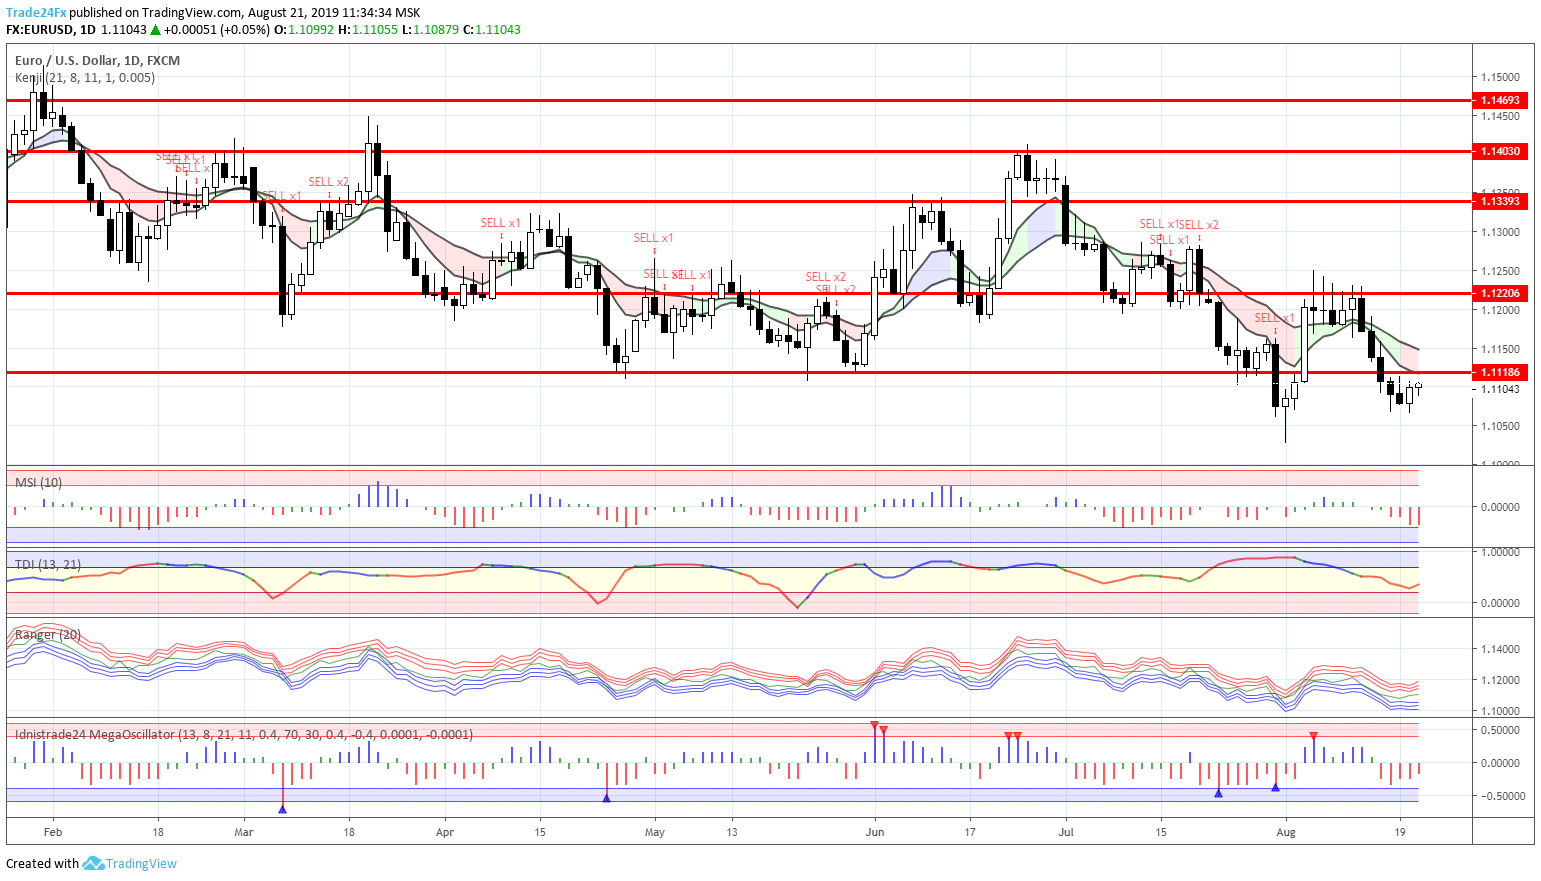Click the 0.50000 MegaOscillator scale value

click(1500, 730)
